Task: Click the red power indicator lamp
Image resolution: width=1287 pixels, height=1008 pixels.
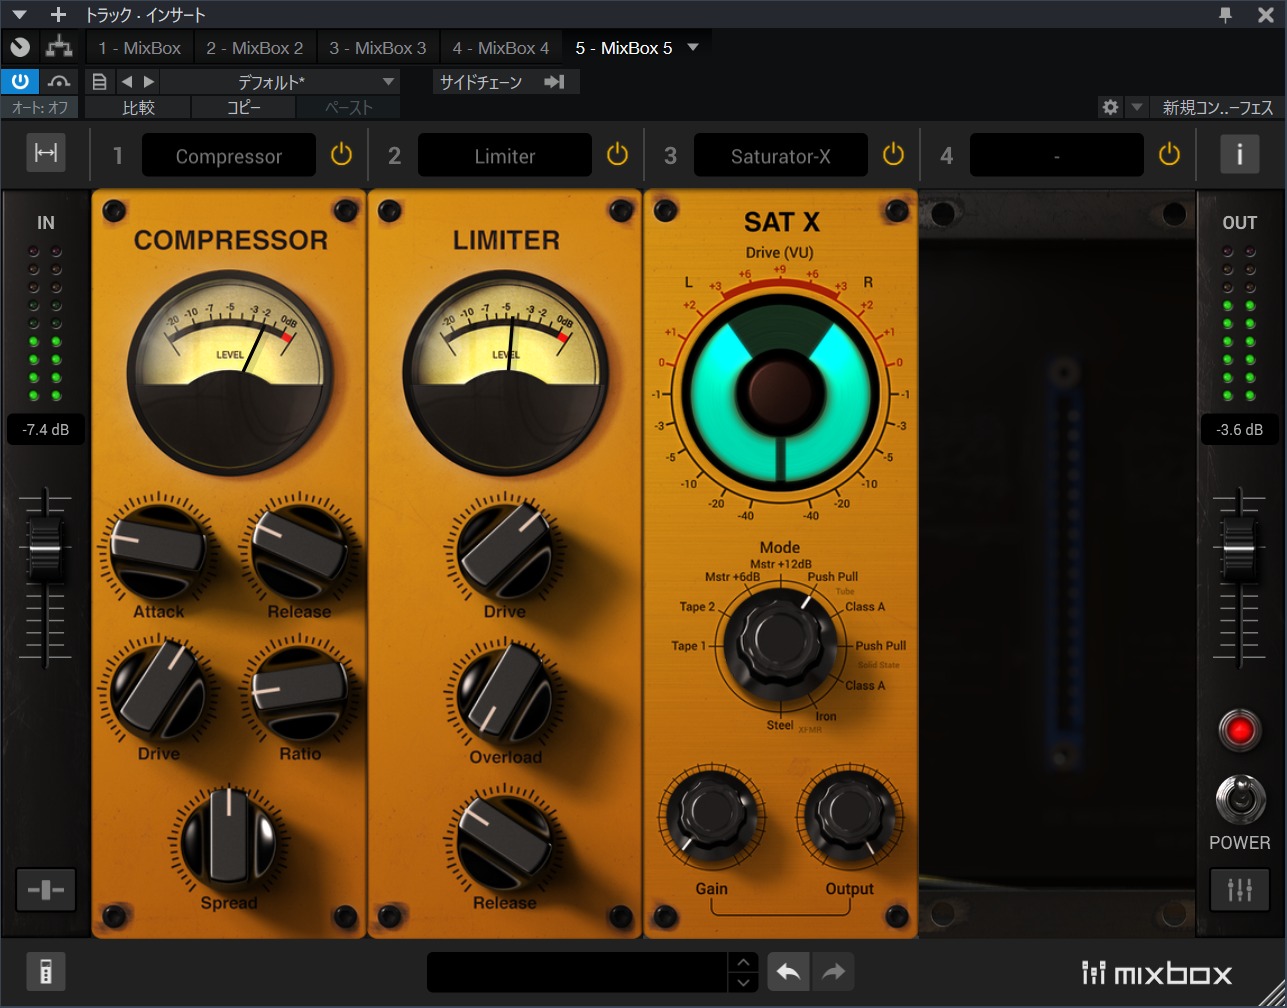Action: point(1240,731)
